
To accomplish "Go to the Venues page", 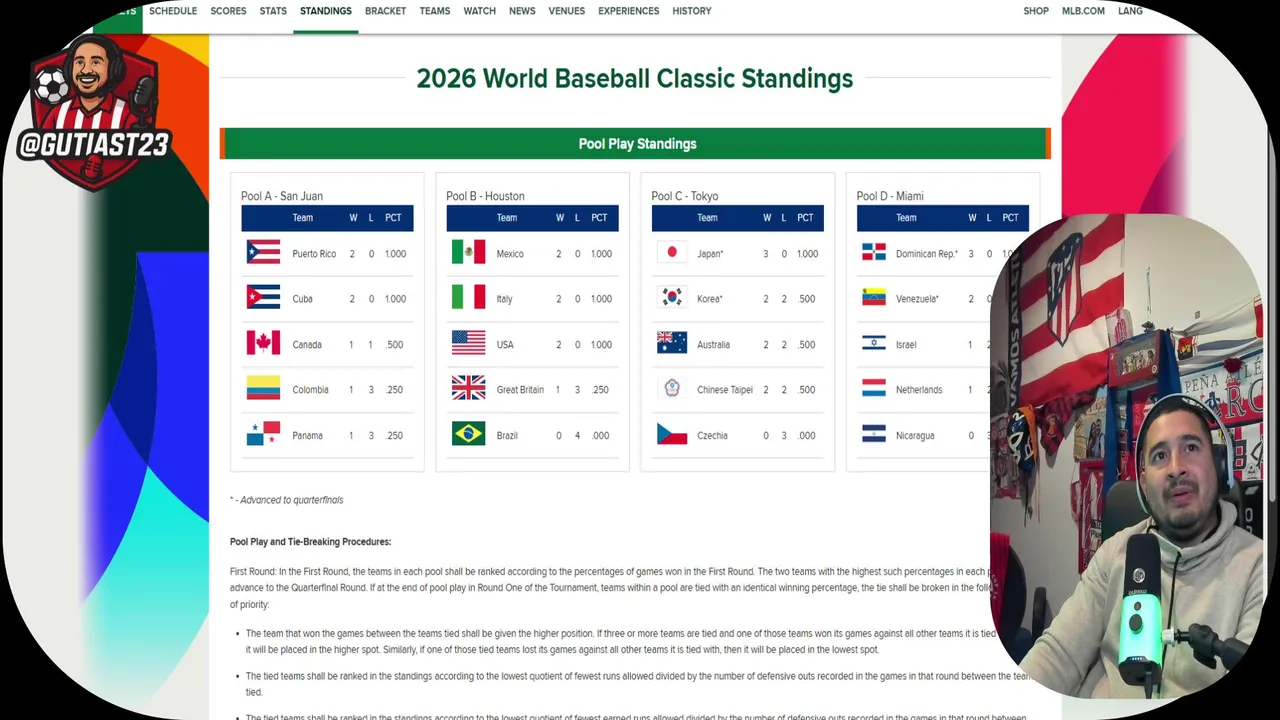I will tap(566, 11).
